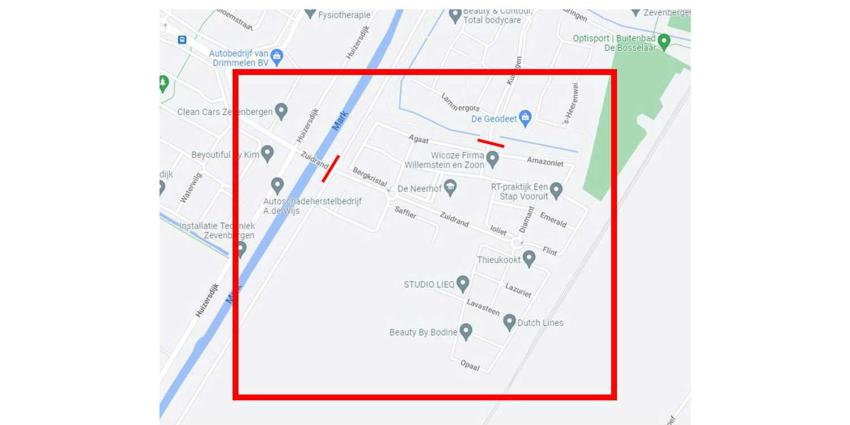Viewport: 850px width, 425px height.
Task: Click the RT-praktijk Een Stap Vooruit pin
Action: click(x=556, y=190)
